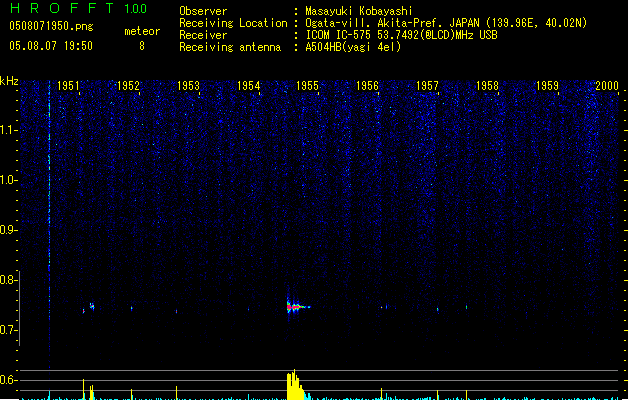The width and height of the screenshot is (629, 400).
Task: Click the 1951 time marker
Action: (x=68, y=86)
